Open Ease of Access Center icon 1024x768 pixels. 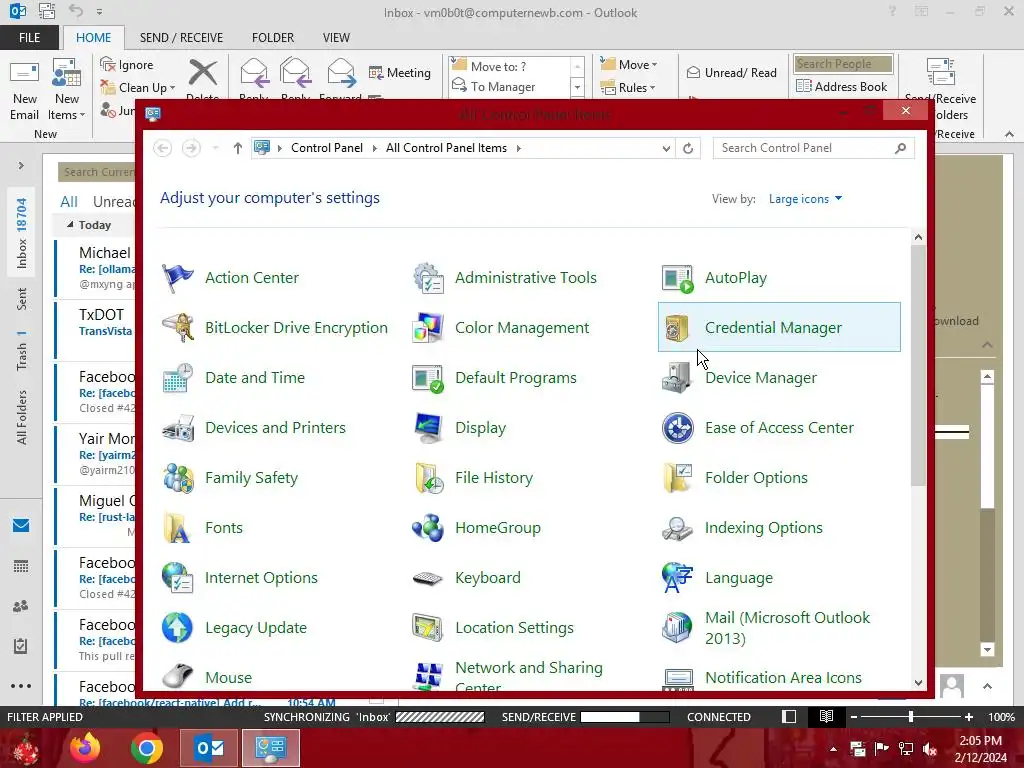(678, 428)
